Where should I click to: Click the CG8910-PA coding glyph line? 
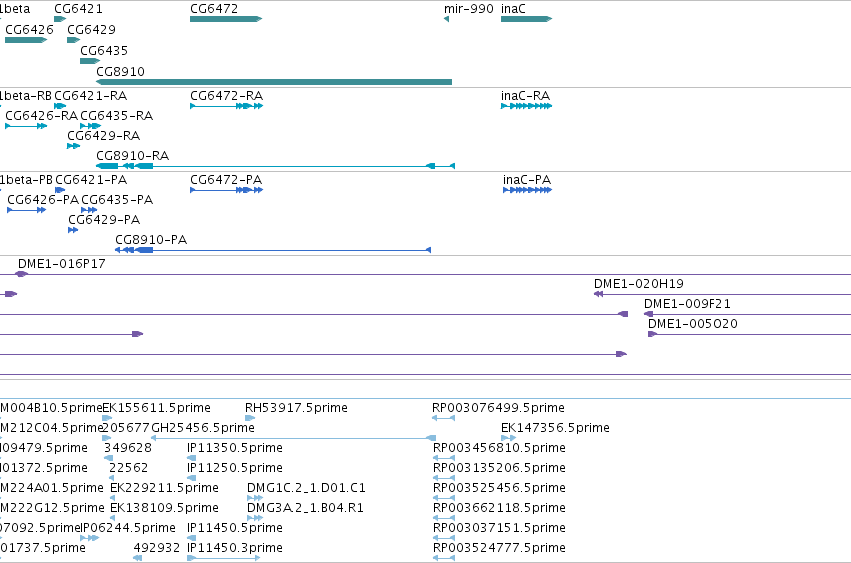[273, 250]
